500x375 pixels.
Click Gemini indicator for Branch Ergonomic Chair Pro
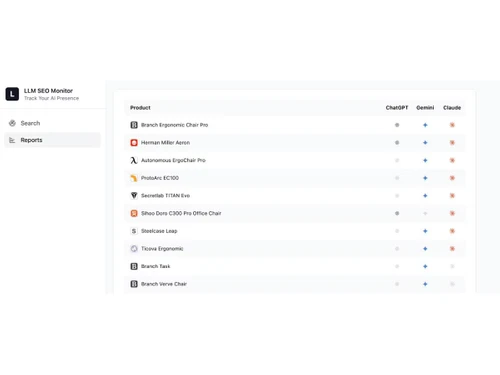(425, 125)
